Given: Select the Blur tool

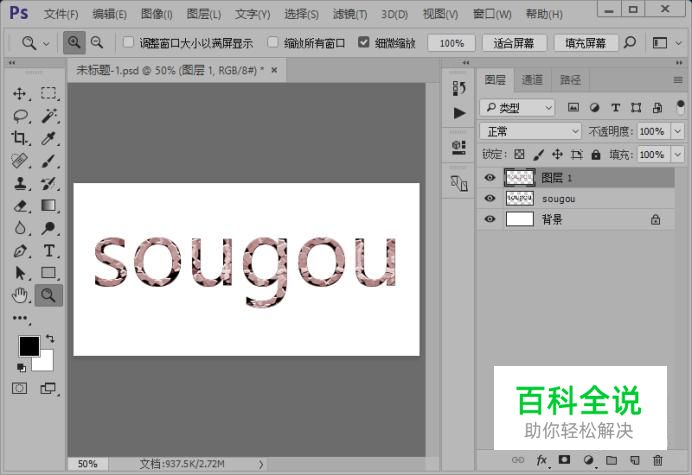Looking at the screenshot, I should pyautogui.click(x=19, y=228).
